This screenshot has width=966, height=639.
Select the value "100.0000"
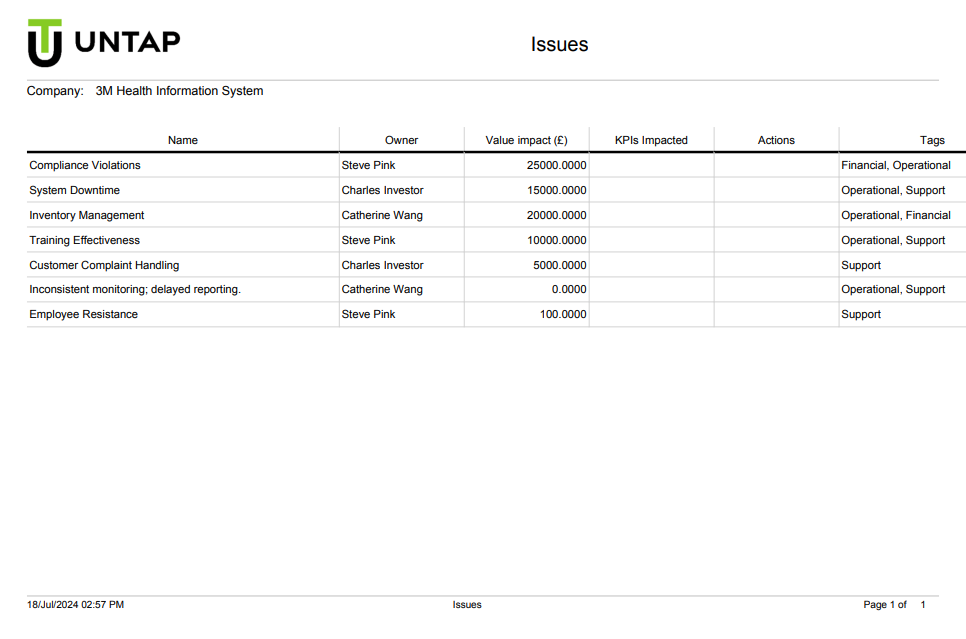pyautogui.click(x=563, y=314)
